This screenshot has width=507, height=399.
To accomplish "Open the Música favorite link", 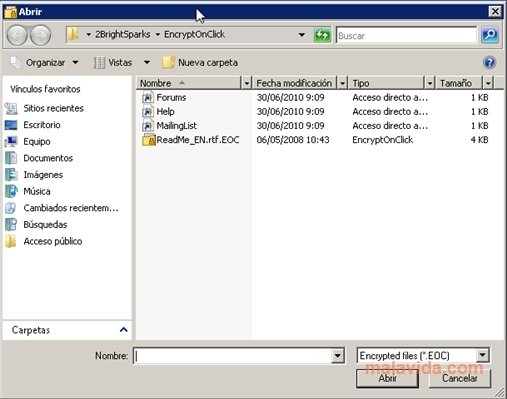I will [x=37, y=191].
